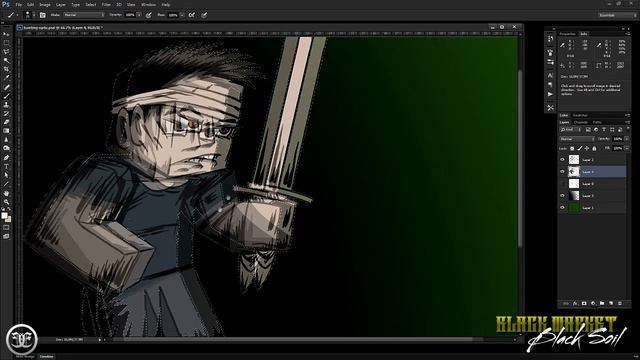The image size is (640, 360).
Task: Select the Path Selection tool
Action: point(6,175)
